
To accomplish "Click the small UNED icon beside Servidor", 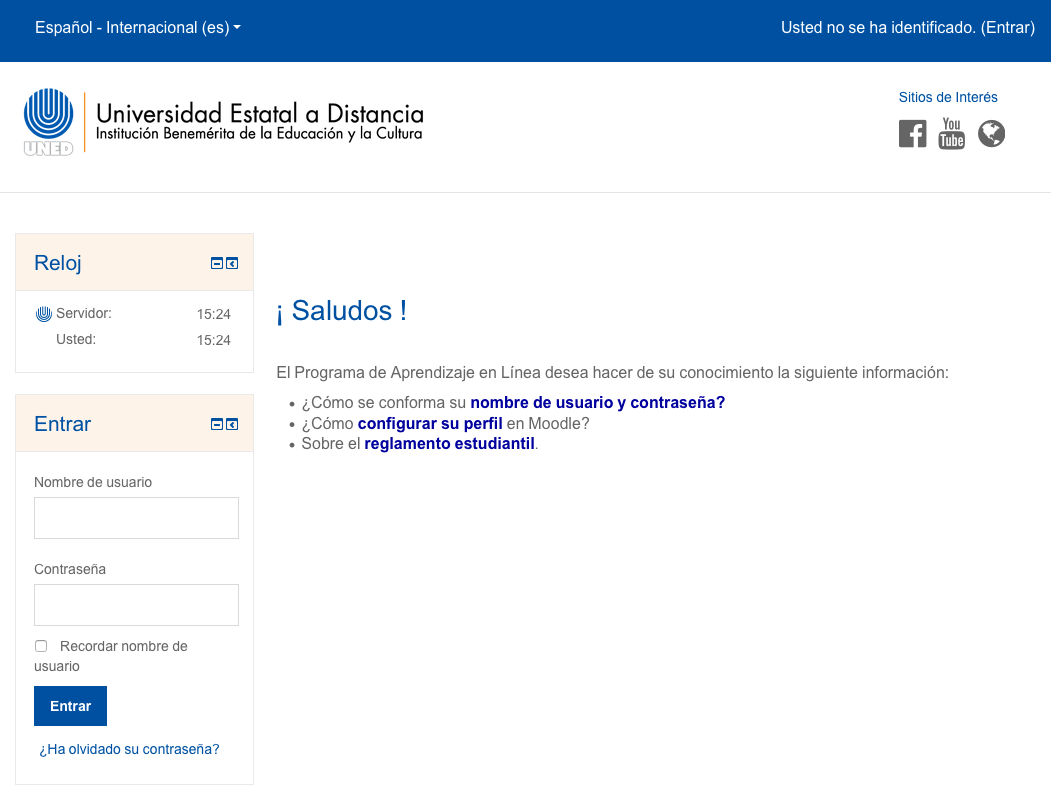I will coord(43,314).
